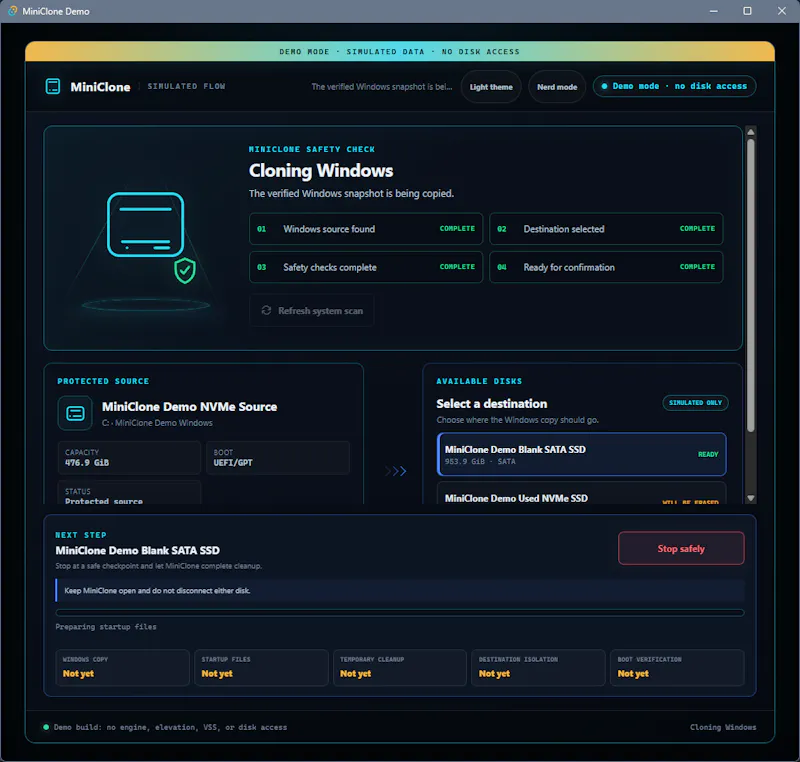Image resolution: width=800 pixels, height=762 pixels.
Task: Toggle Nerd mode
Action: (x=557, y=87)
